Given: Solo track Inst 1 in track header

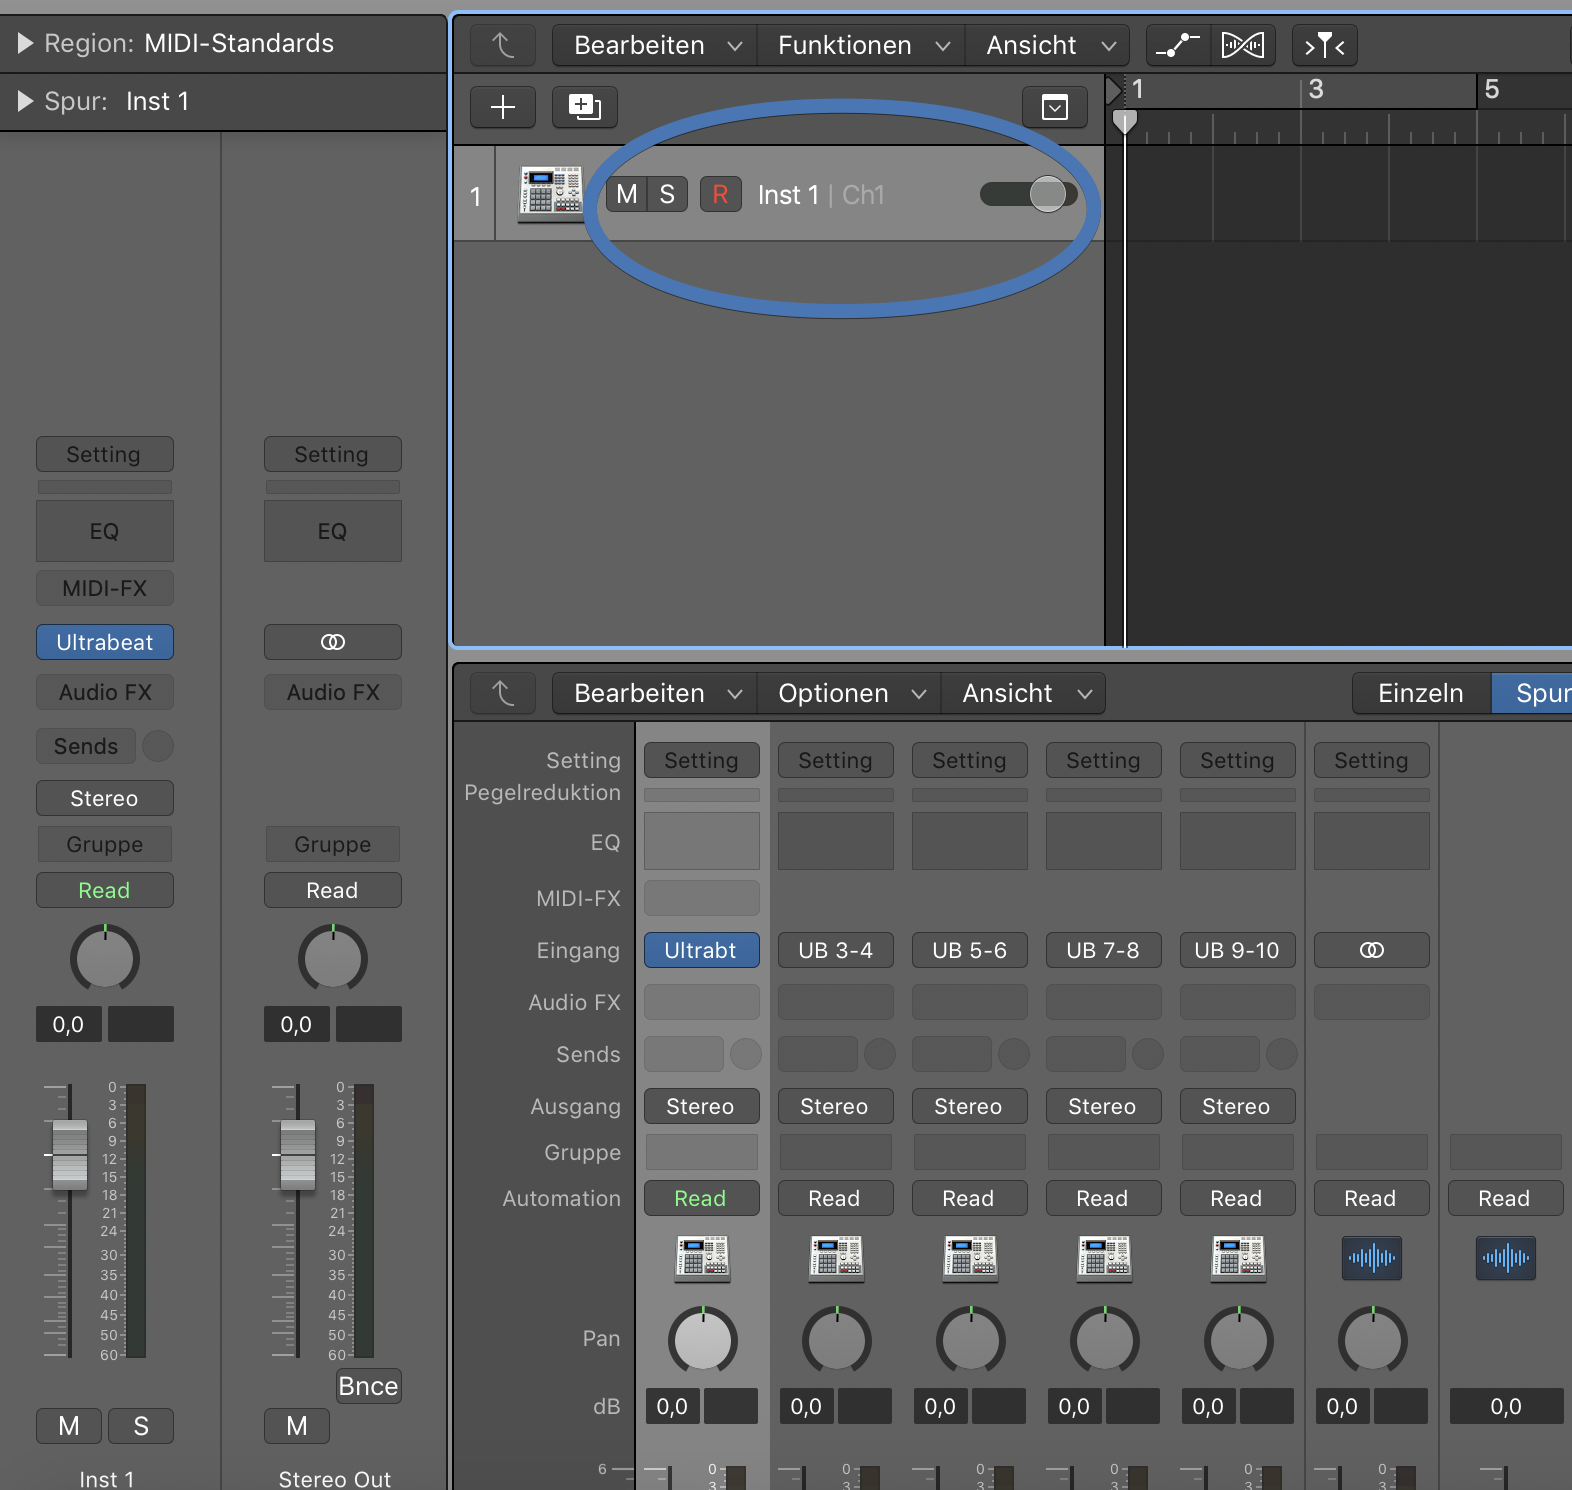Looking at the screenshot, I should 667,194.
